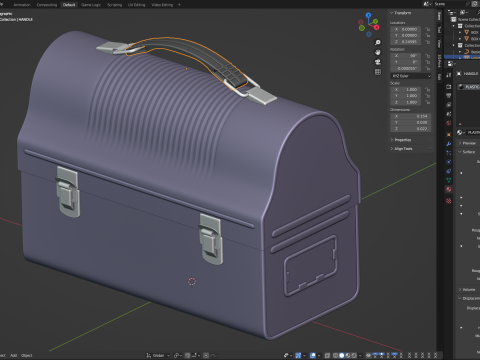Open the Texture checkerboard properties tab
The width and height of the screenshot is (480, 360).
pyautogui.click(x=449, y=201)
